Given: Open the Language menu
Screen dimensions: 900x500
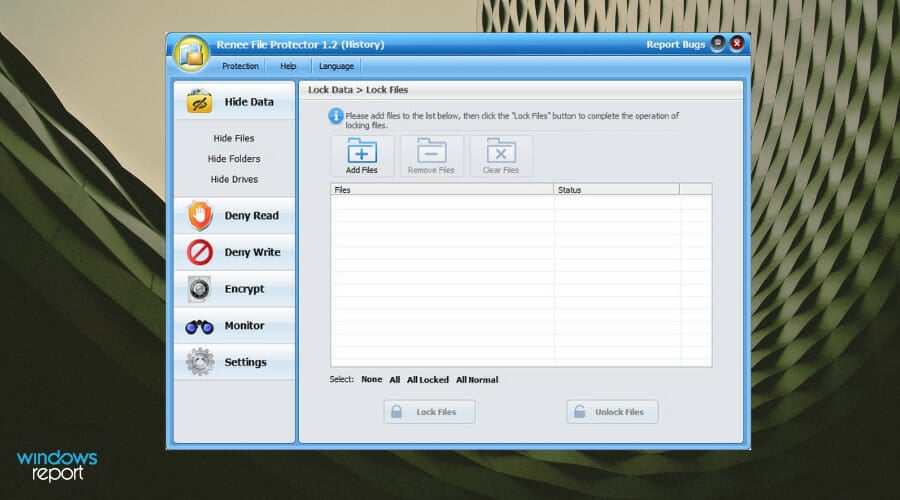Looking at the screenshot, I should pos(336,66).
